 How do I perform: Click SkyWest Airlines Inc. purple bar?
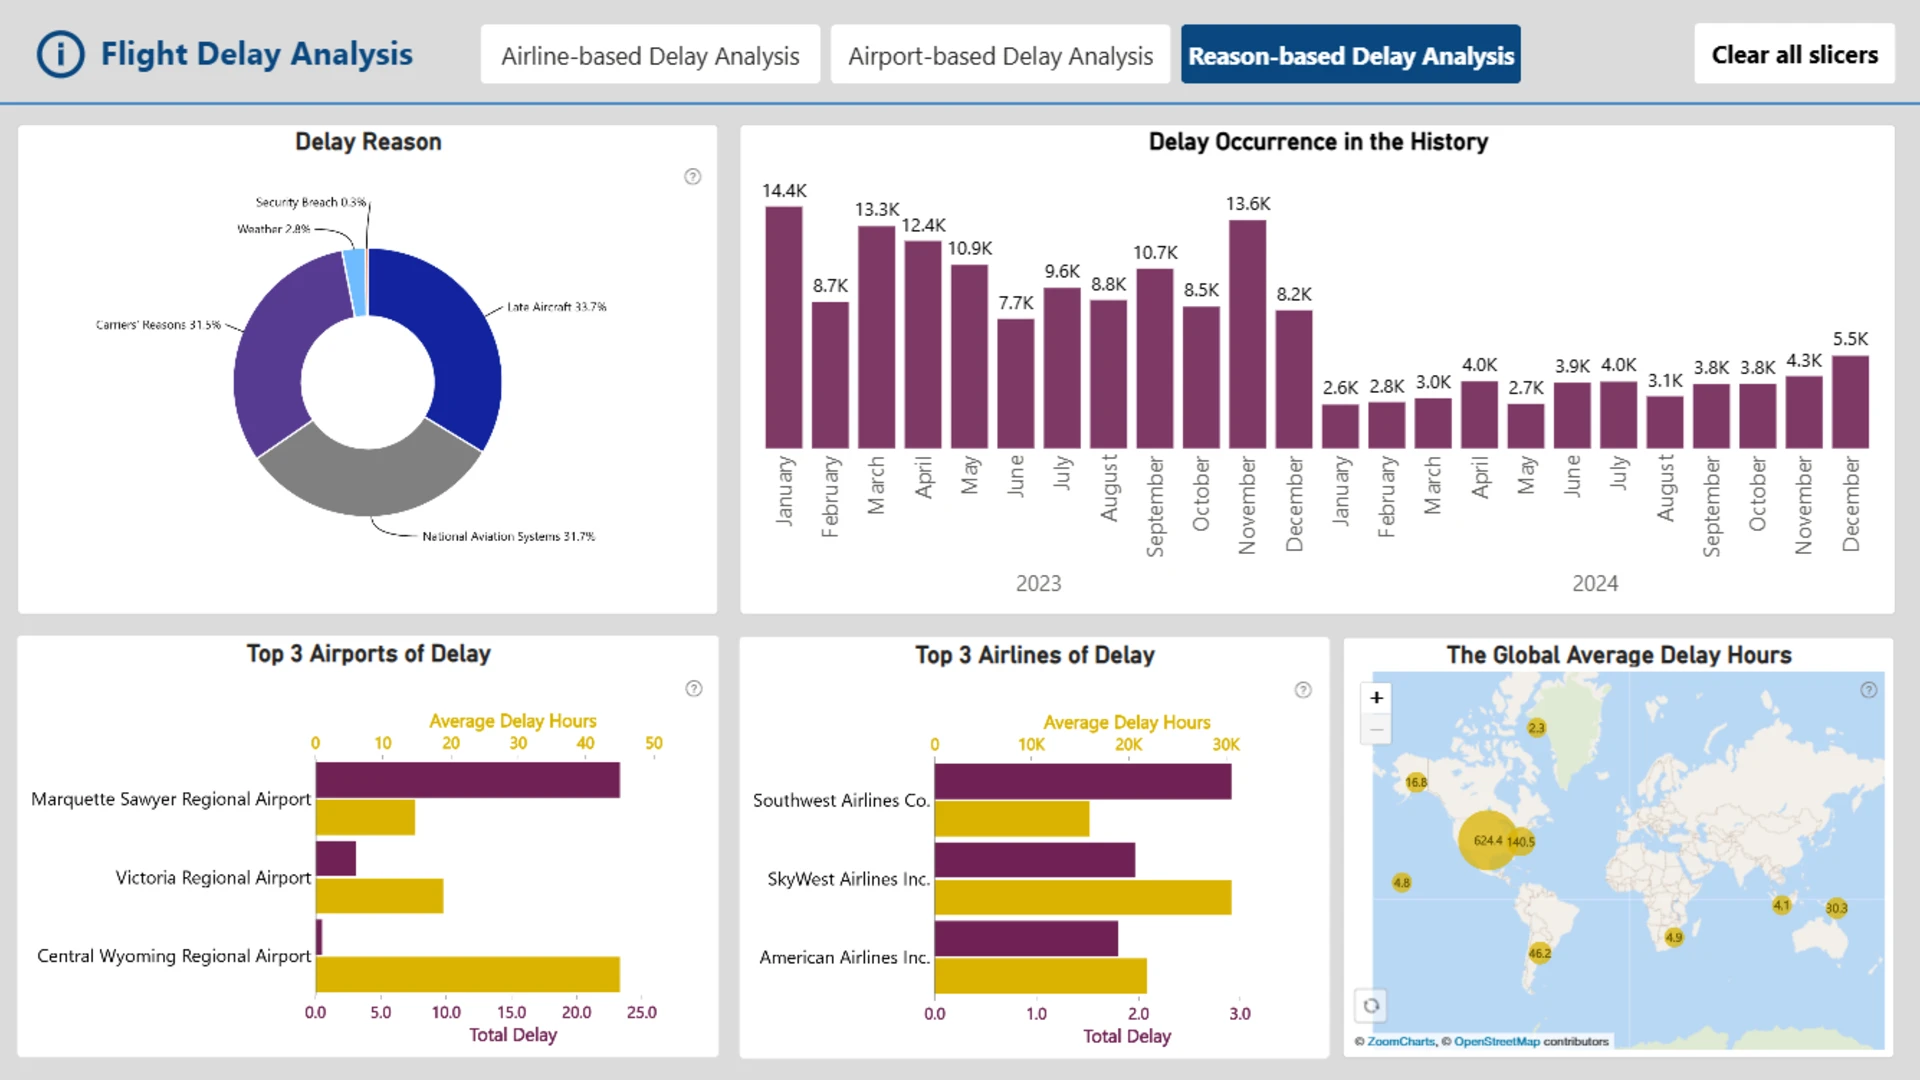click(1035, 860)
